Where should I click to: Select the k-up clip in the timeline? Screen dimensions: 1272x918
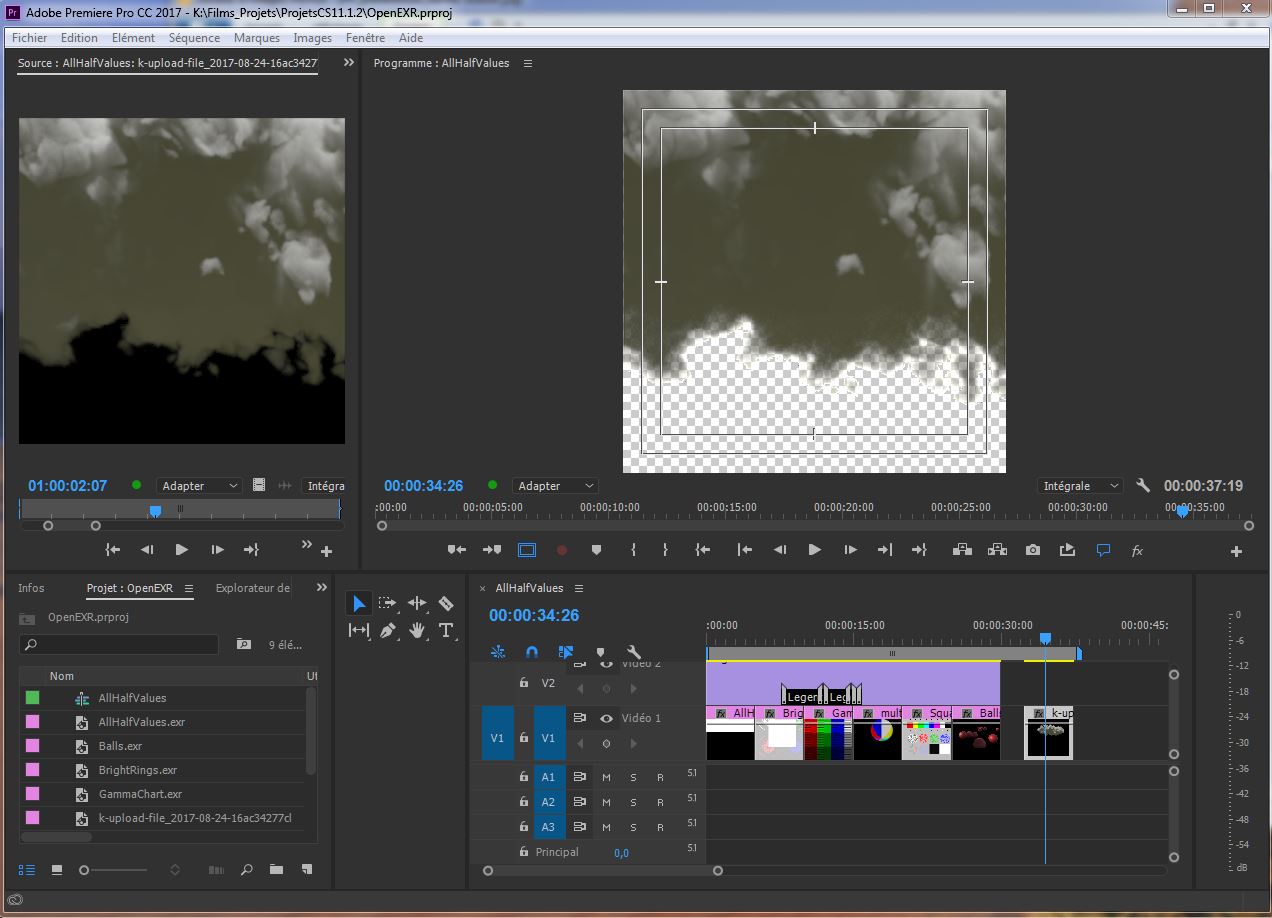[1048, 733]
